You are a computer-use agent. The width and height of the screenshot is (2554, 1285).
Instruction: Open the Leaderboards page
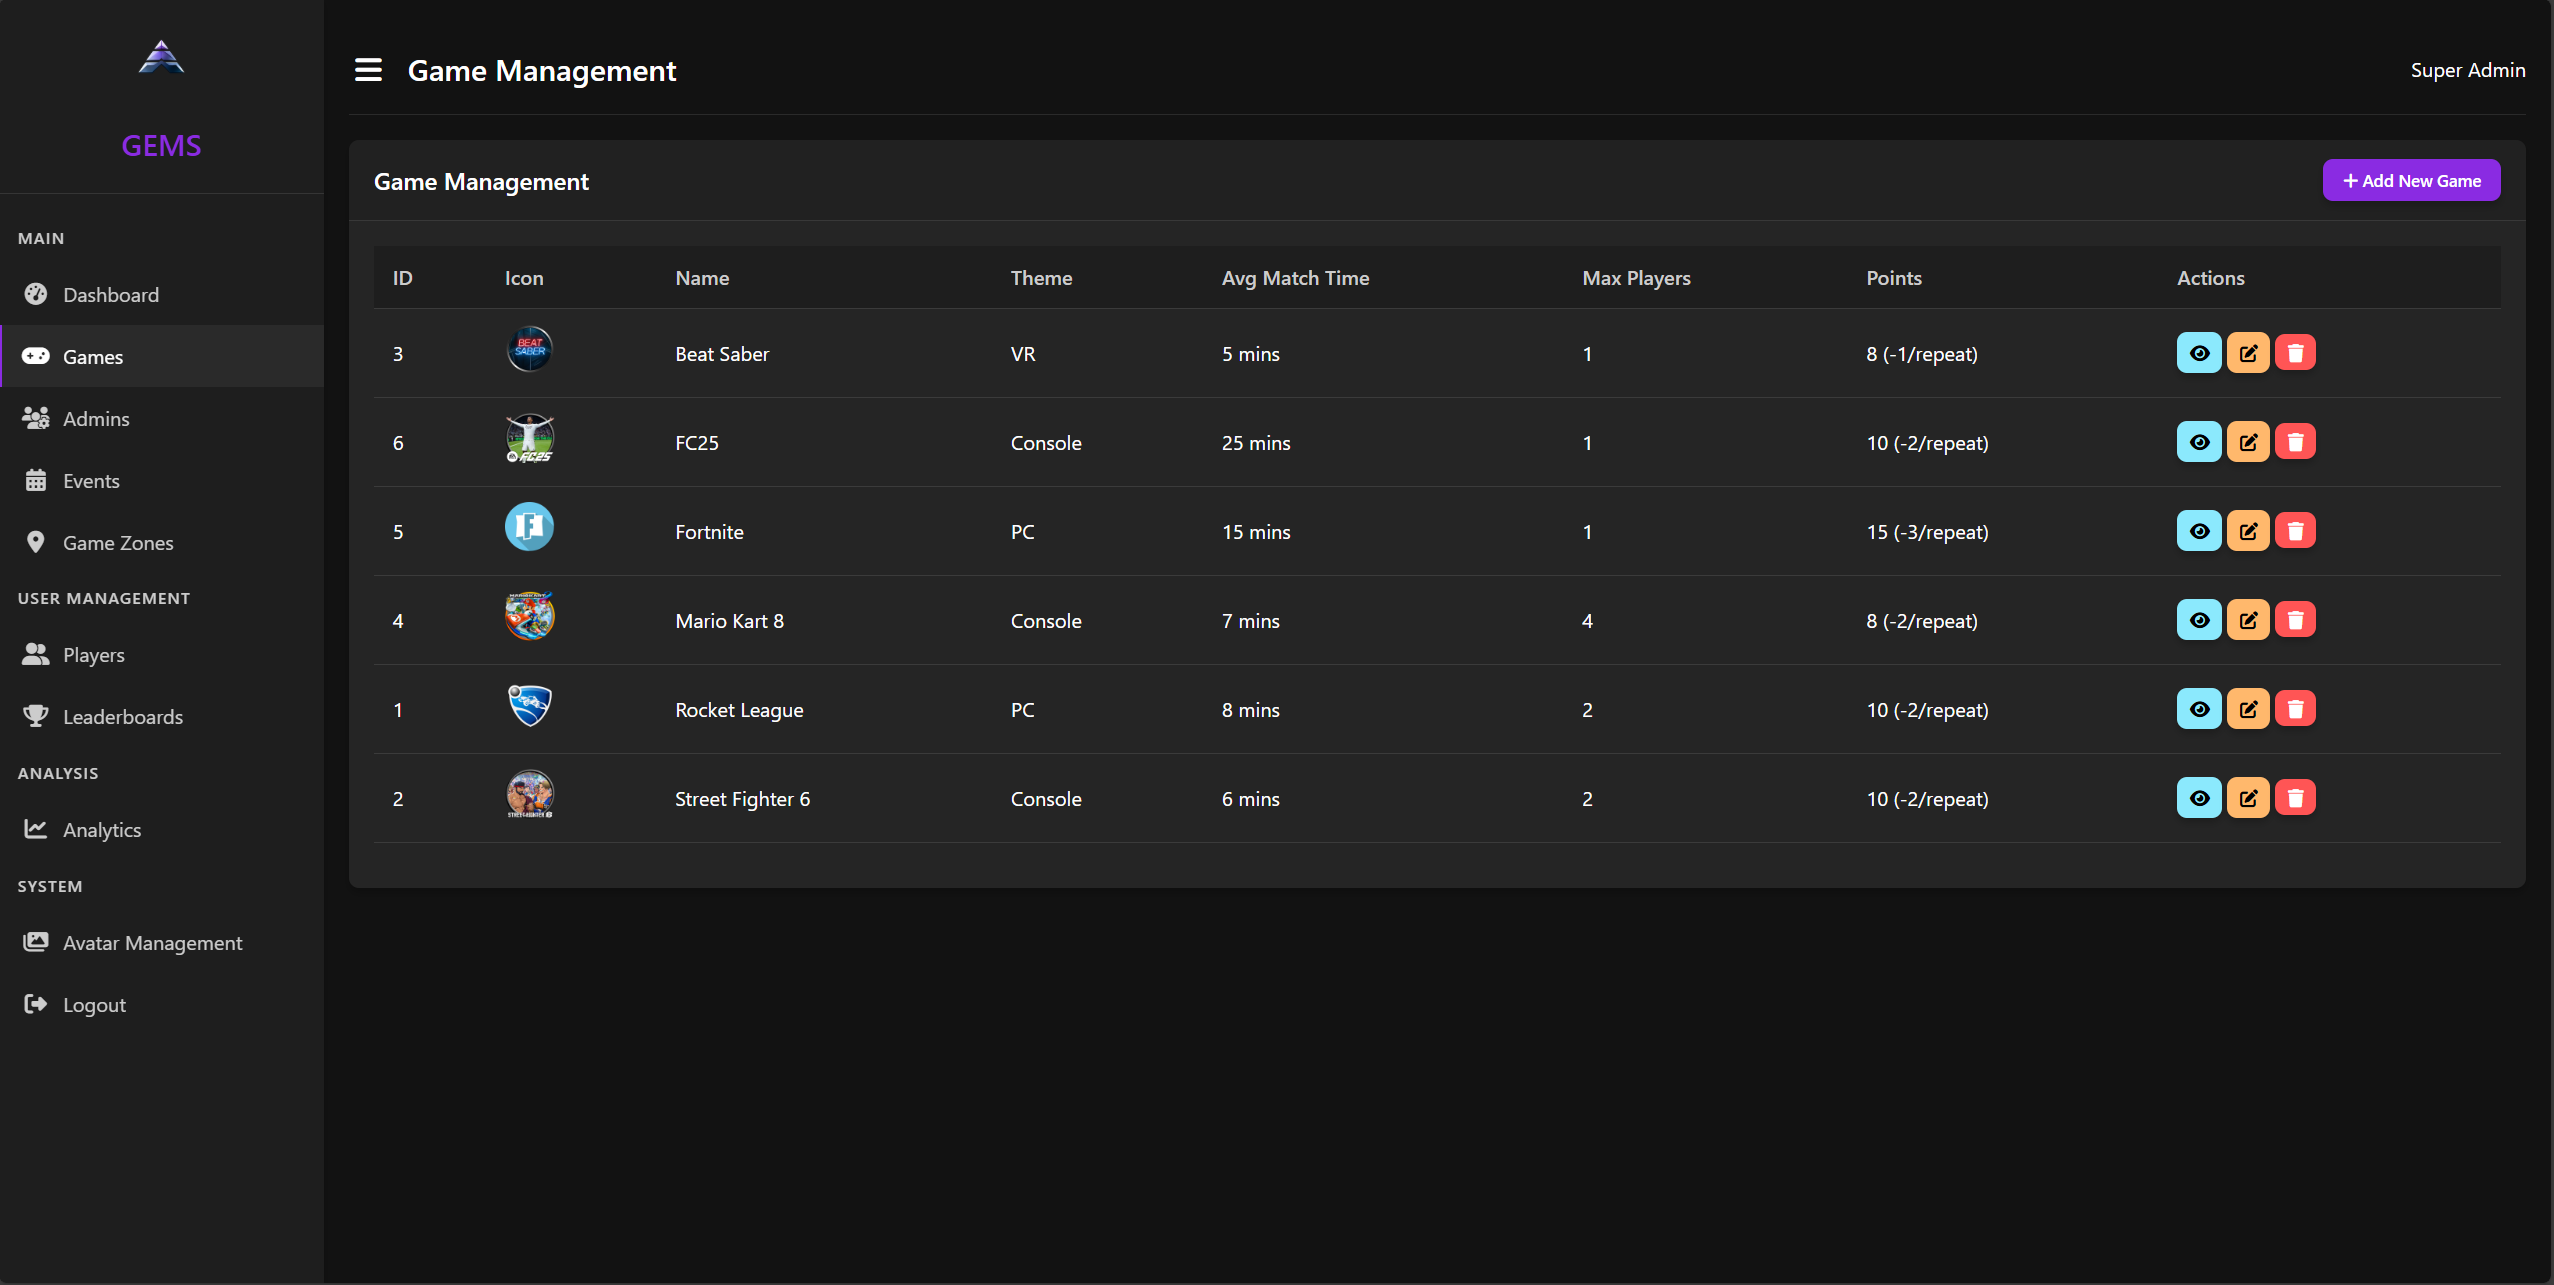(x=122, y=717)
